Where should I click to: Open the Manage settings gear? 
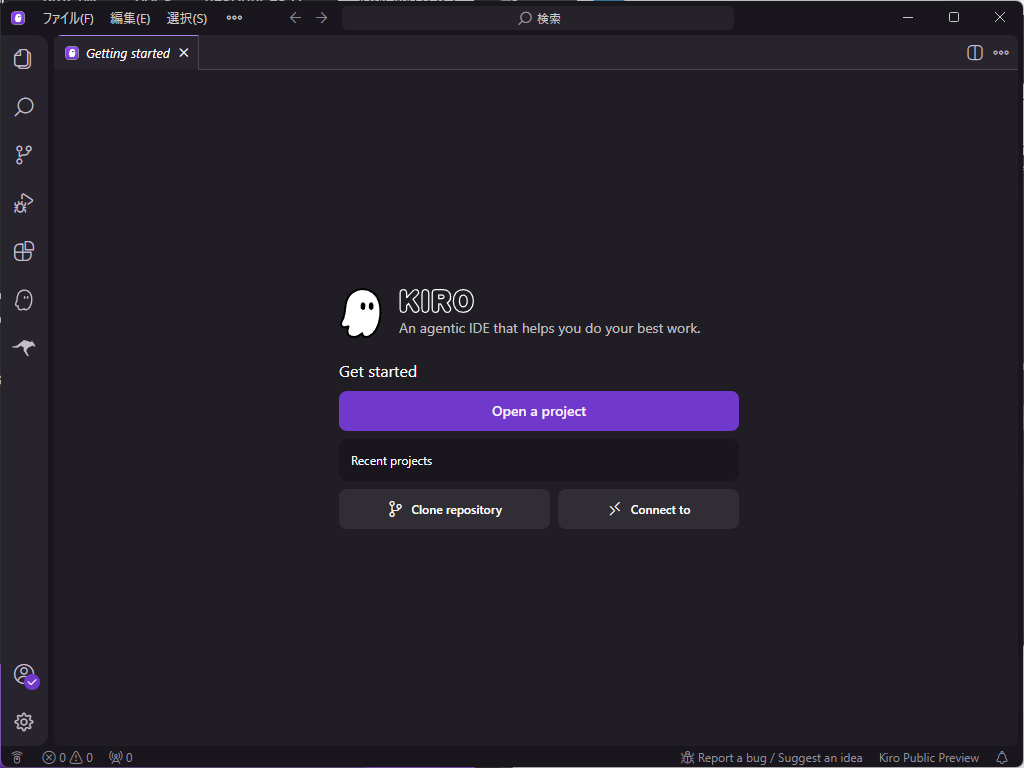[24, 722]
